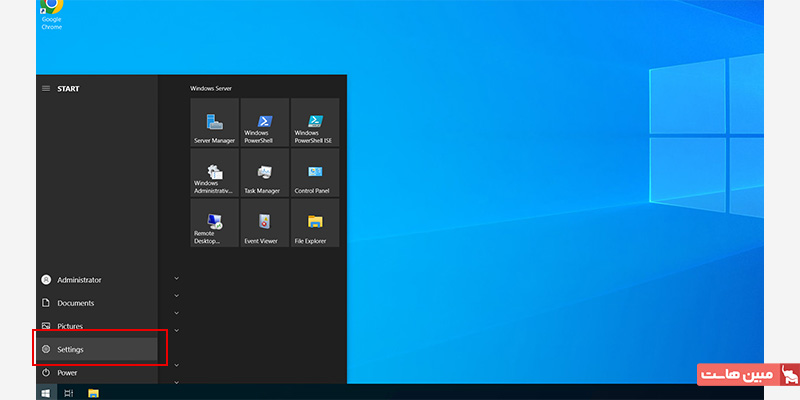Launch the Windows PowerShell tile
Viewport: 800px width, 400px height.
click(x=264, y=123)
